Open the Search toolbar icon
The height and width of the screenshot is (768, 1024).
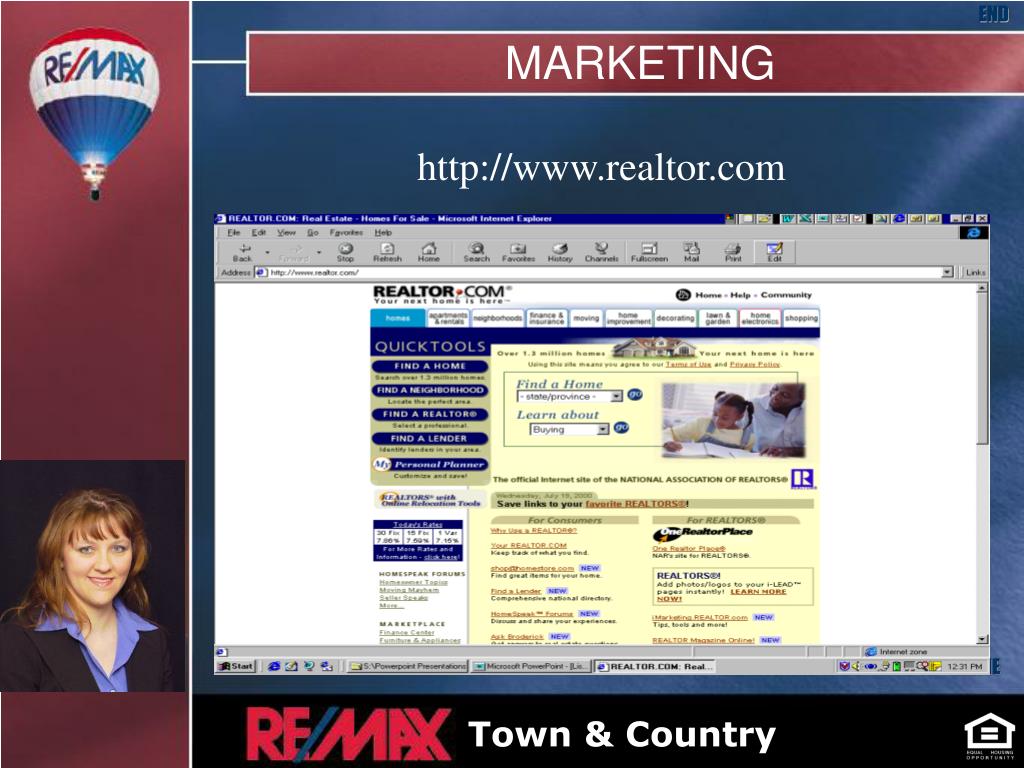(x=477, y=252)
